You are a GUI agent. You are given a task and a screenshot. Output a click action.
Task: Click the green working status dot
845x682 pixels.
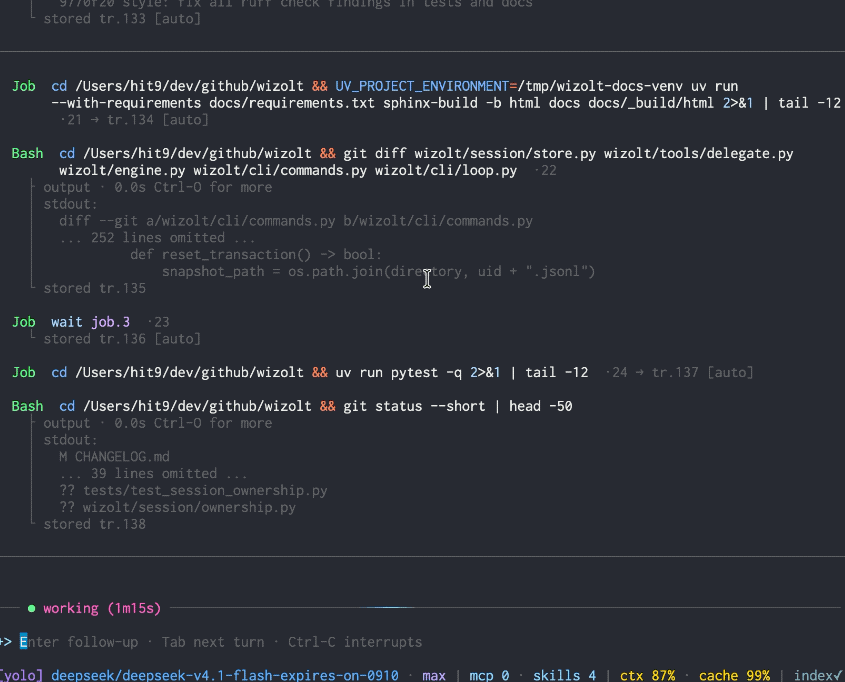31,609
